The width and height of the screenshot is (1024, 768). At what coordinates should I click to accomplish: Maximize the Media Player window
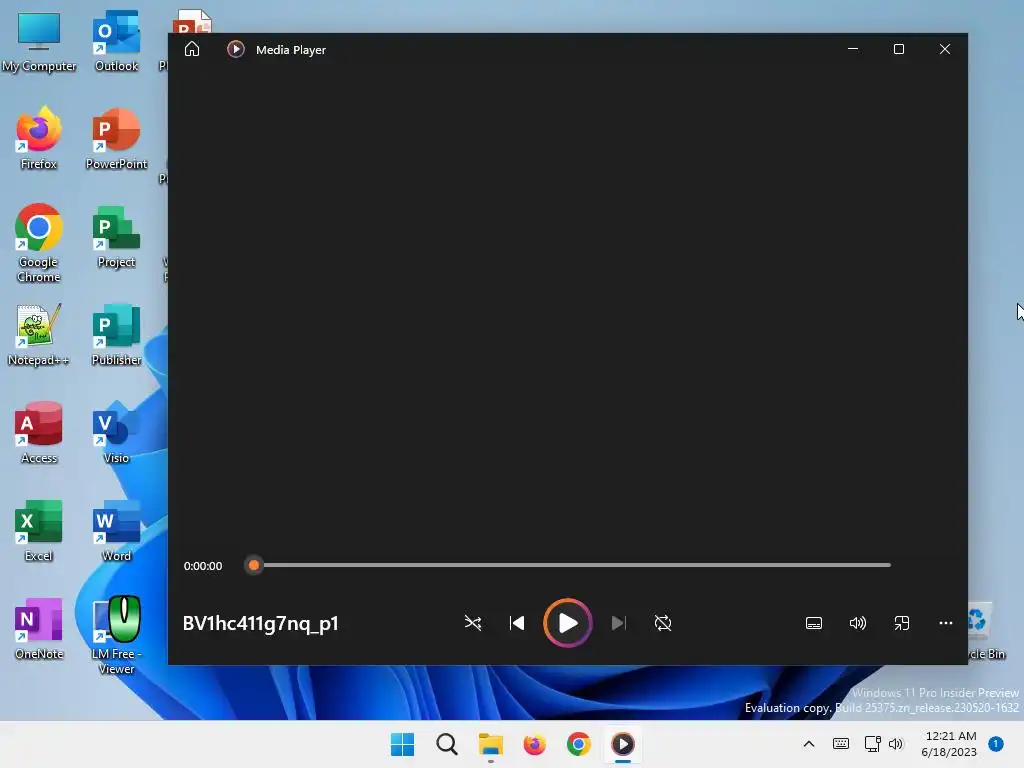point(899,49)
